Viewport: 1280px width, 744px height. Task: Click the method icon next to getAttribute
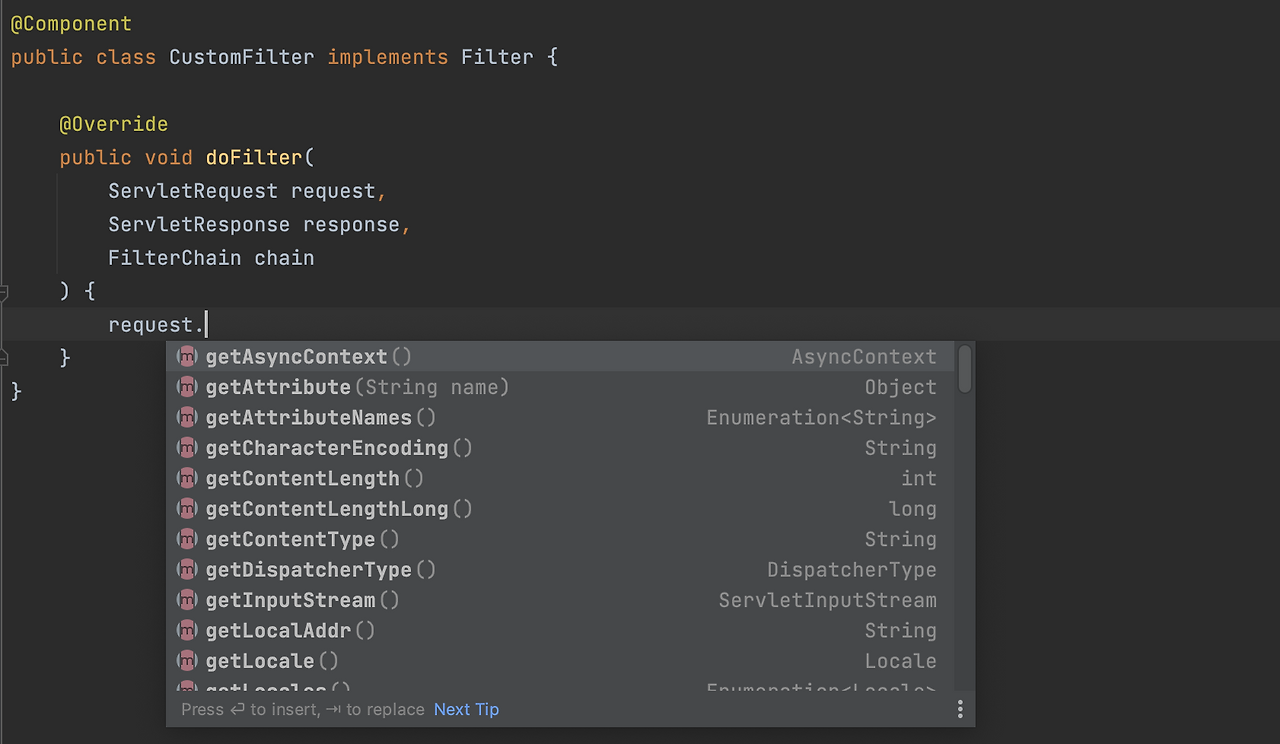[186, 387]
